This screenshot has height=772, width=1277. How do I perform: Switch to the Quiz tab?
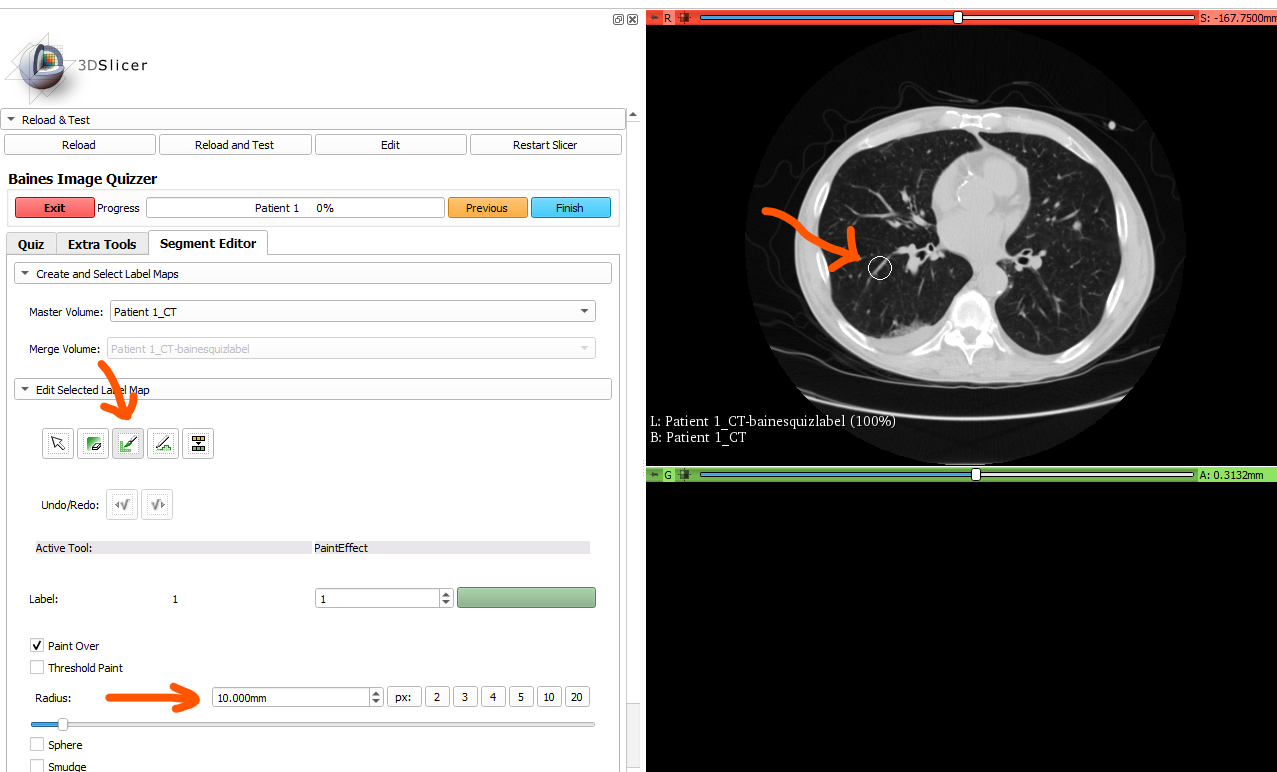coord(30,243)
